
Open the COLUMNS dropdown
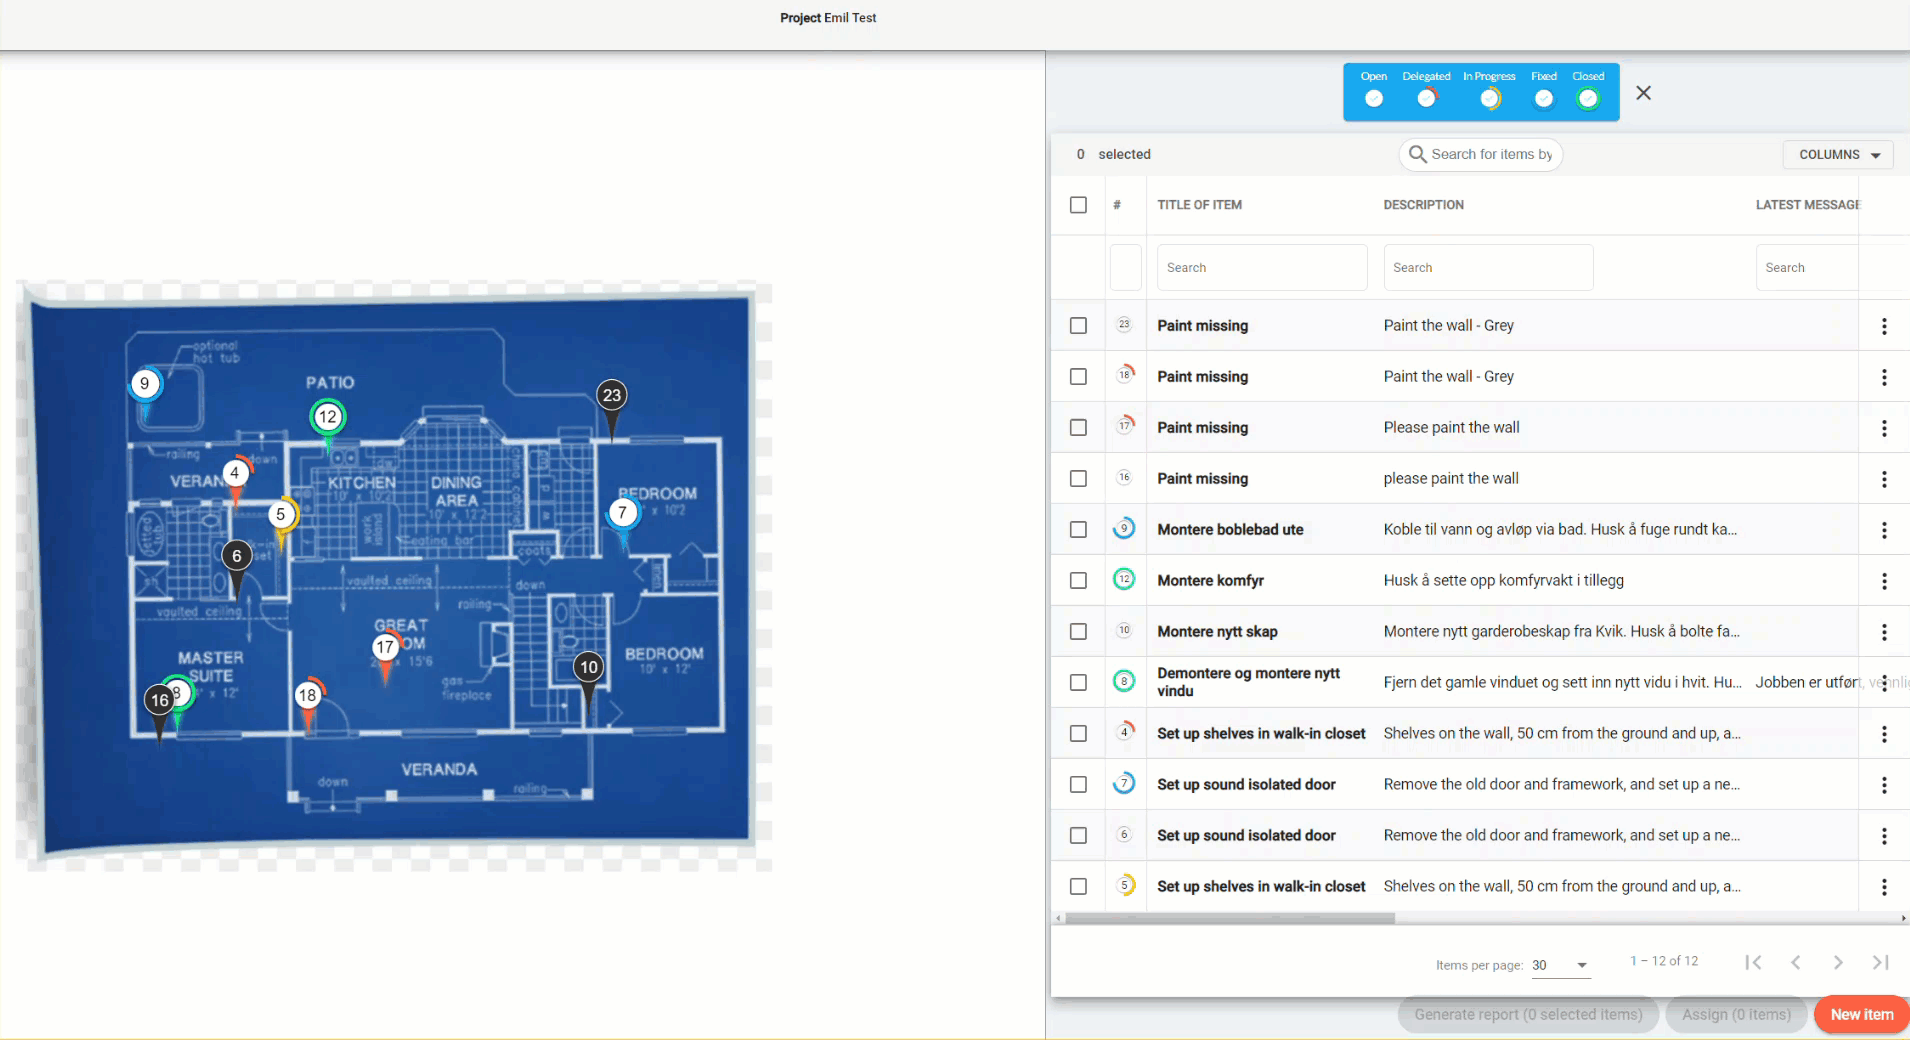[1838, 155]
